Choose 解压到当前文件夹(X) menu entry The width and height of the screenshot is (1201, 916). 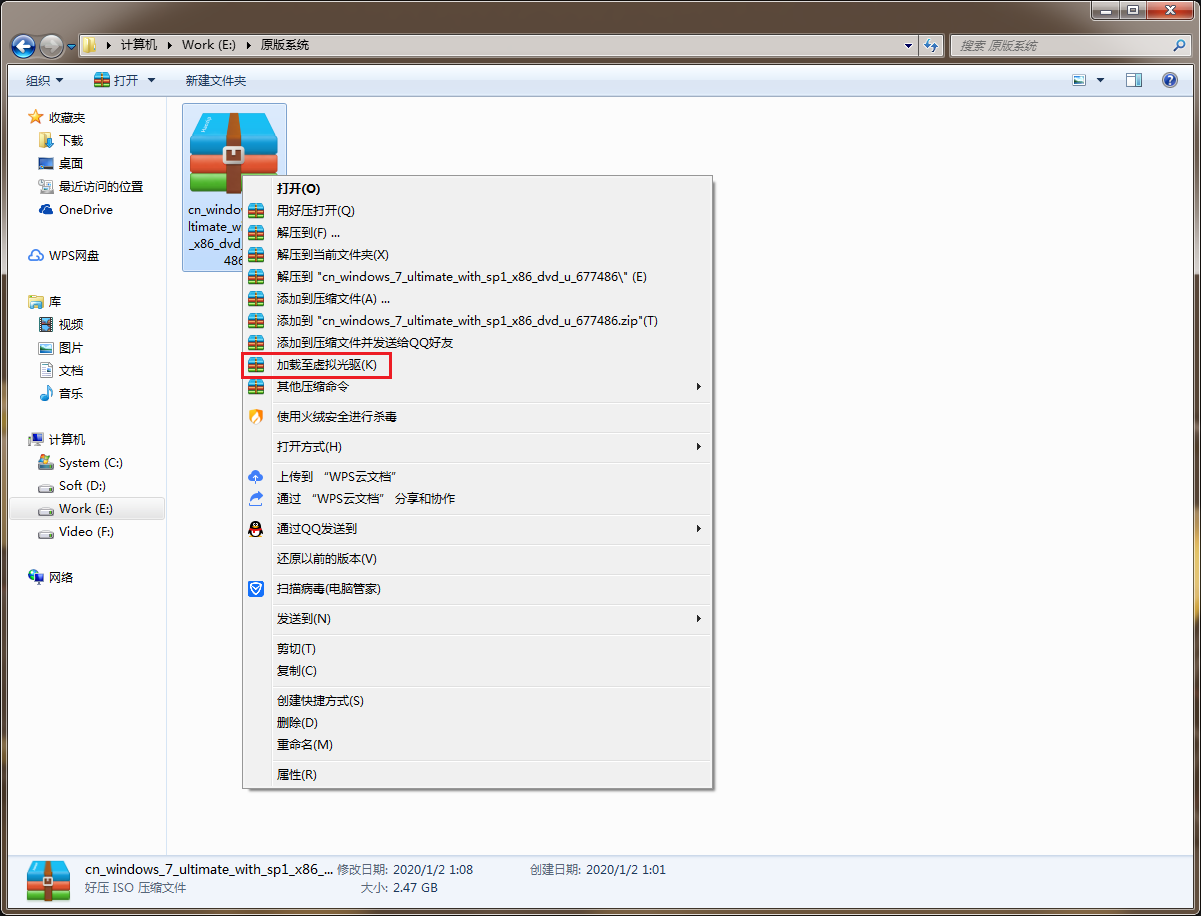(x=478, y=254)
